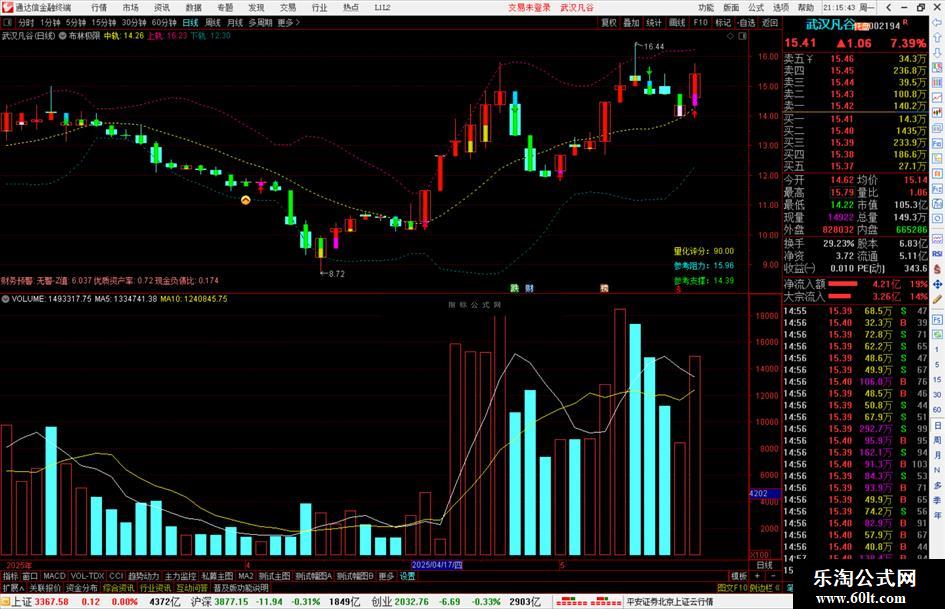Viewport: 945px width, 609px height.
Task: Select 周 period in right sidebar
Action: [937, 440]
